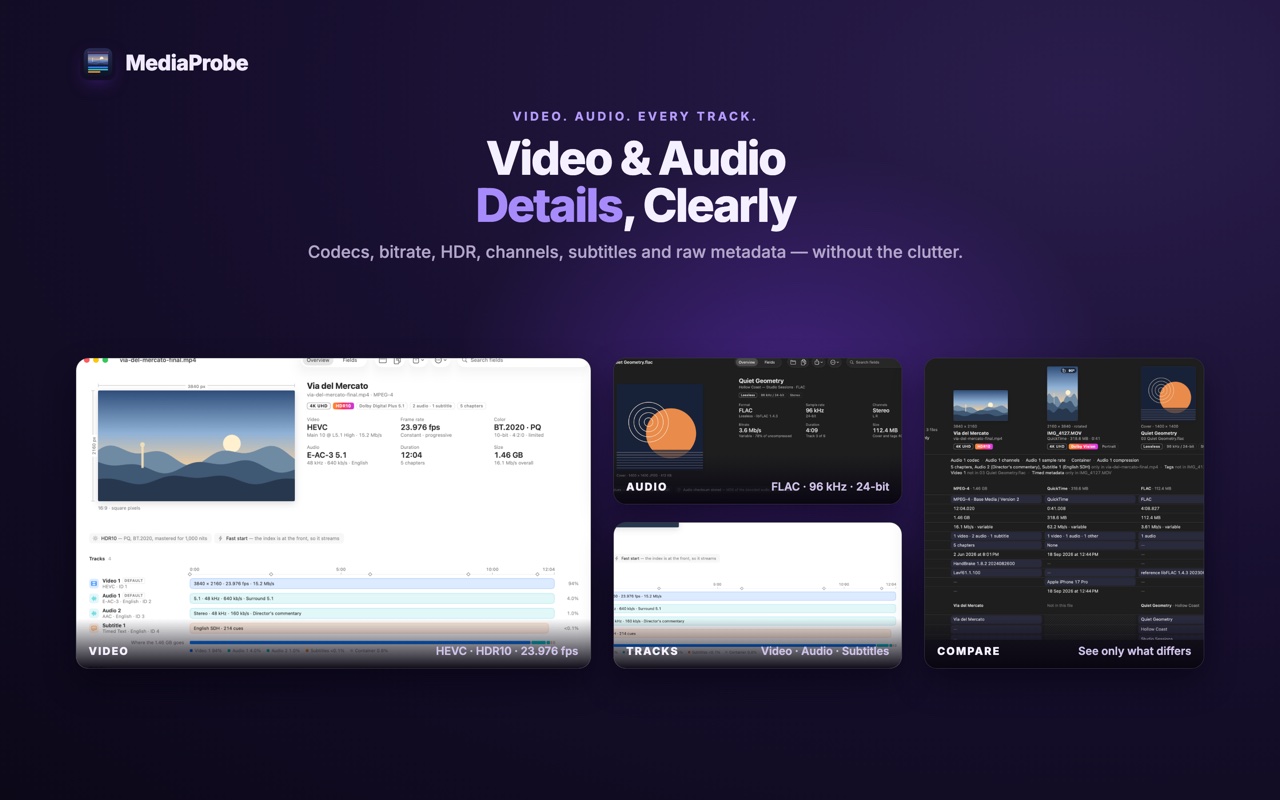This screenshot has width=1280, height=800.
Task: Switch to Fields tab in the Via del Mercato window
Action: point(350,360)
